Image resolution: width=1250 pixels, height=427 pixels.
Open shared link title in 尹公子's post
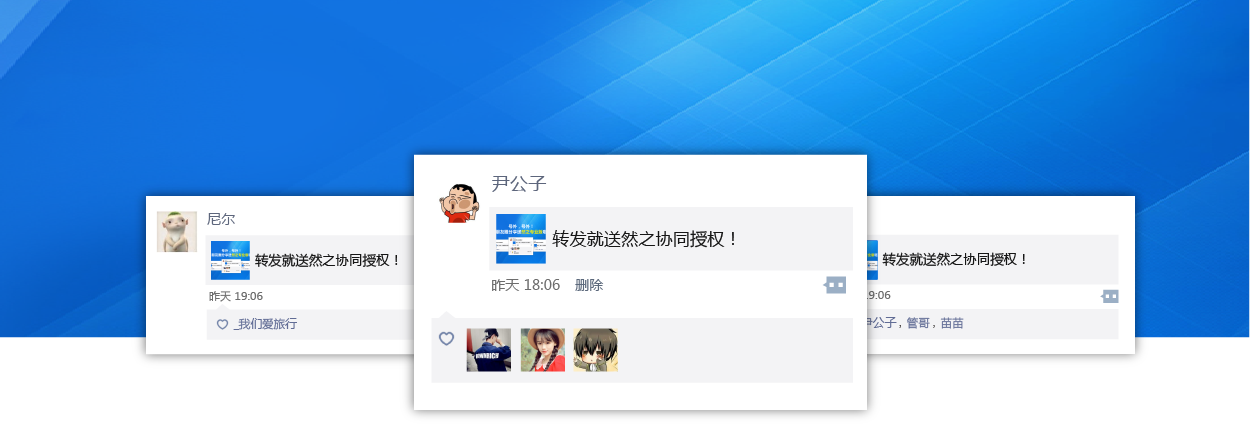coord(645,239)
